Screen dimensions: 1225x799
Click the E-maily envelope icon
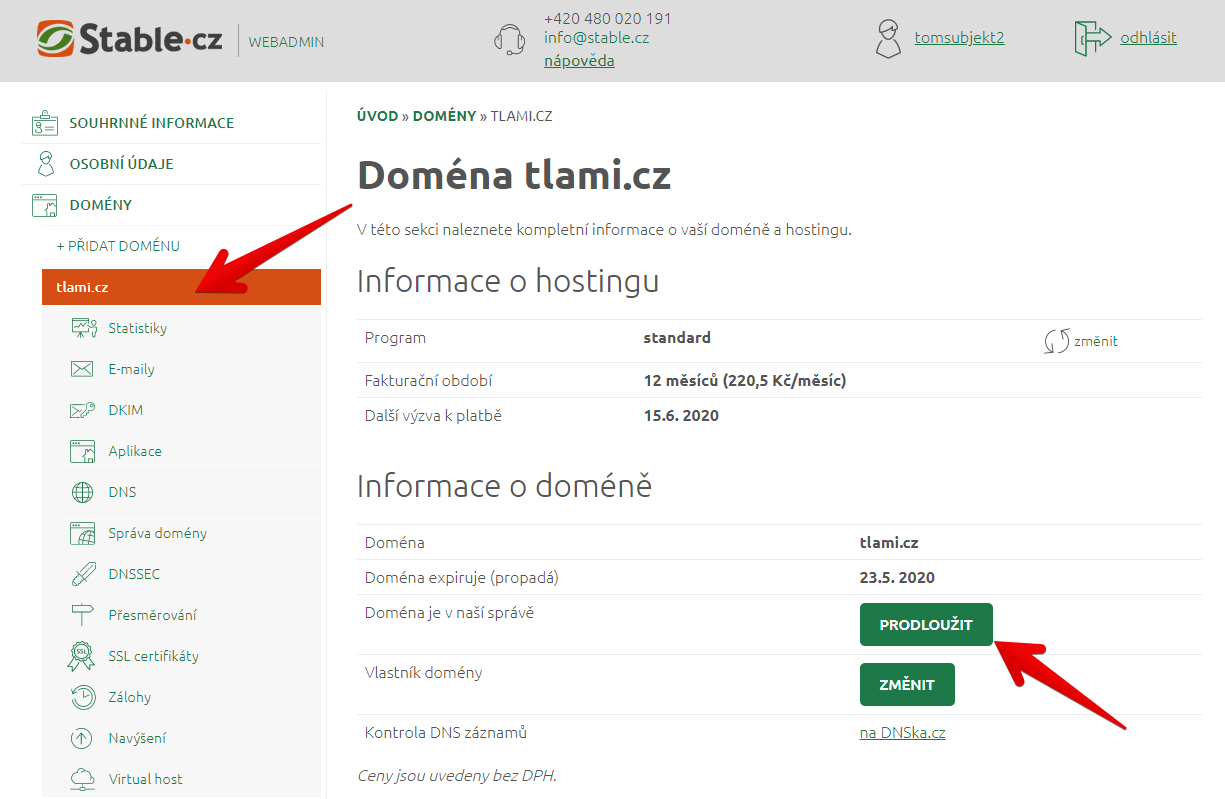[82, 369]
